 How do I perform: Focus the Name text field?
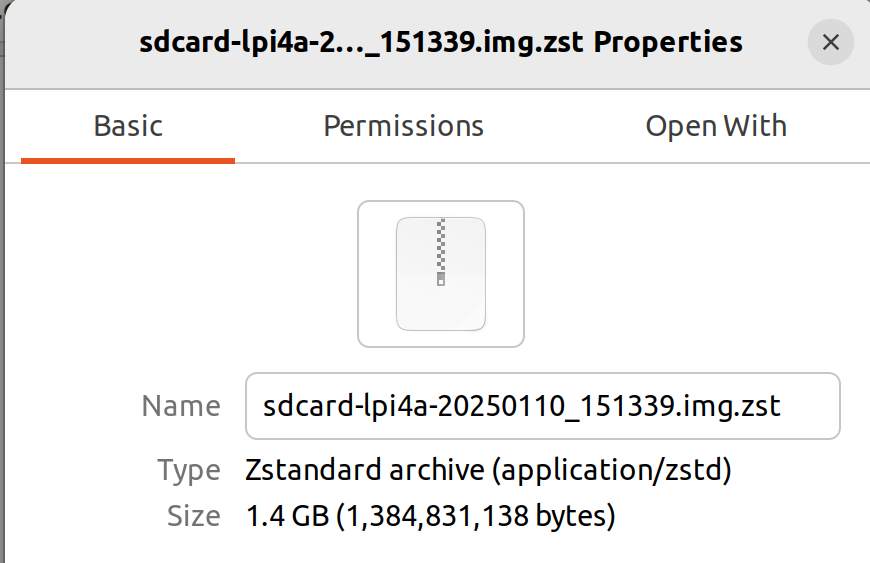(543, 406)
